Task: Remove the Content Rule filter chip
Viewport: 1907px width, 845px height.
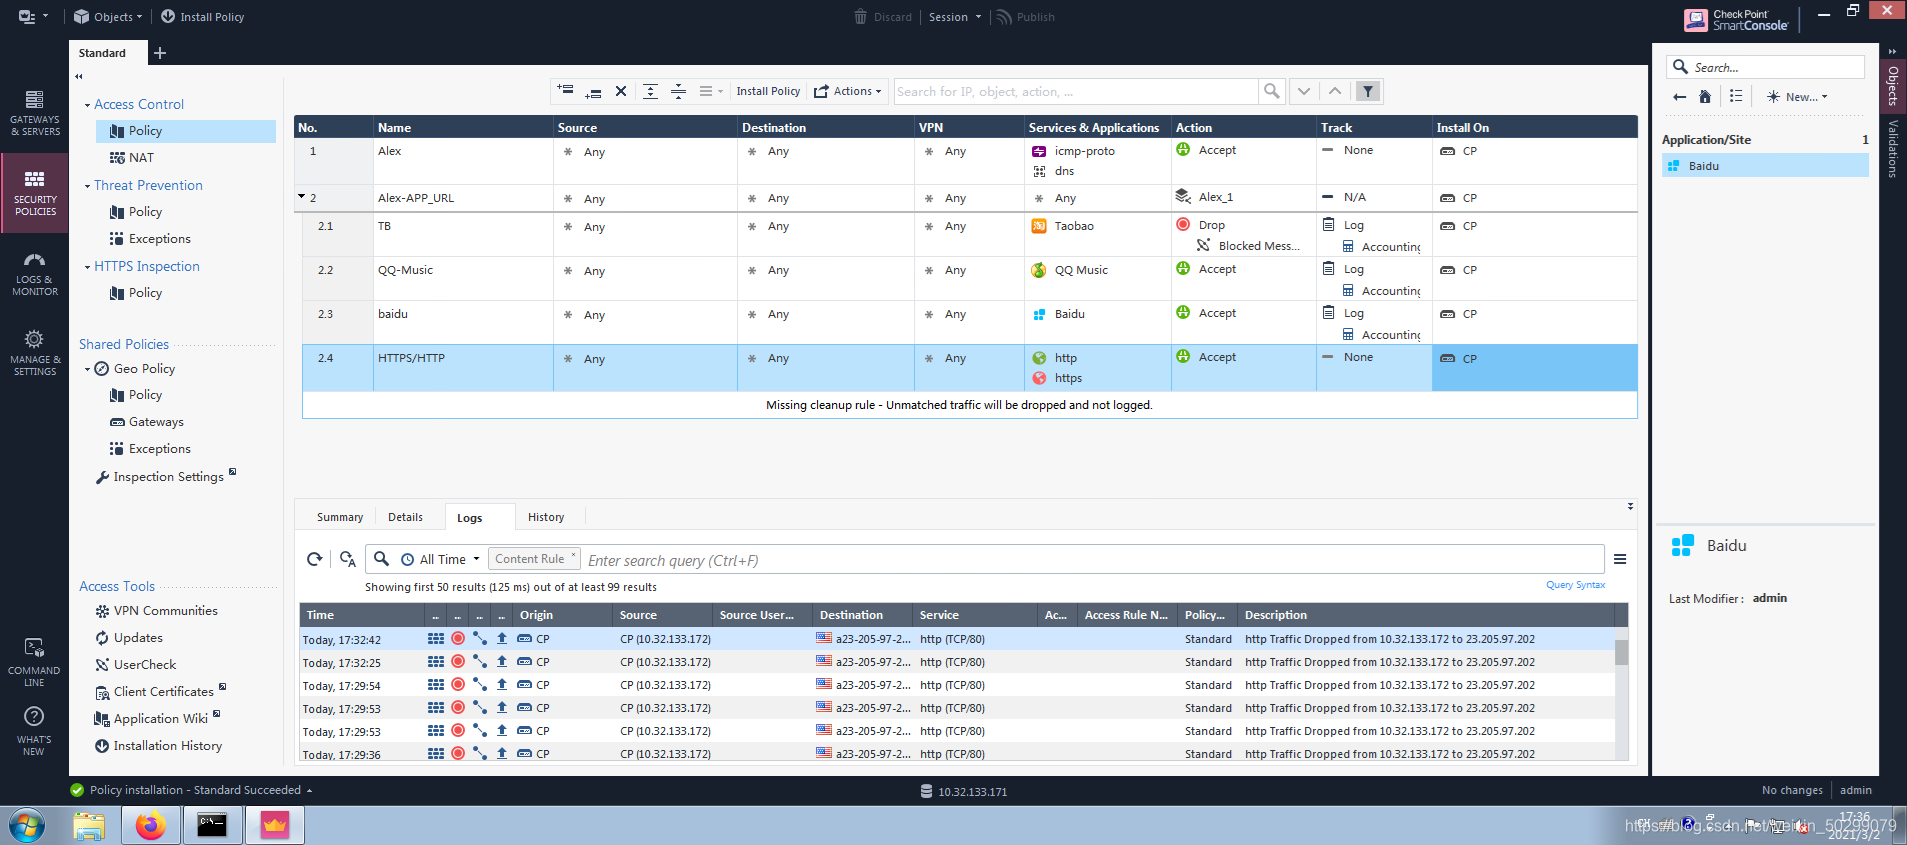Action: click(574, 555)
